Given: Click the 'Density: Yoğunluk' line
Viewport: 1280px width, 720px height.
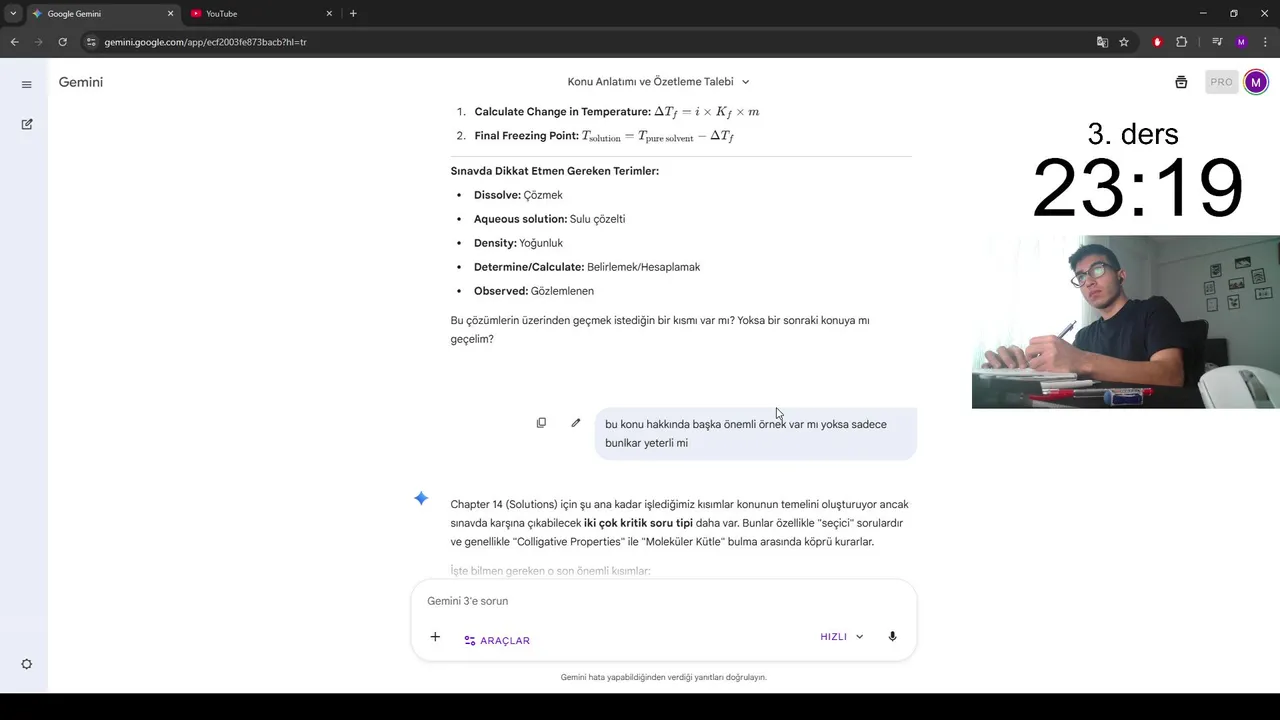Looking at the screenshot, I should 518,243.
